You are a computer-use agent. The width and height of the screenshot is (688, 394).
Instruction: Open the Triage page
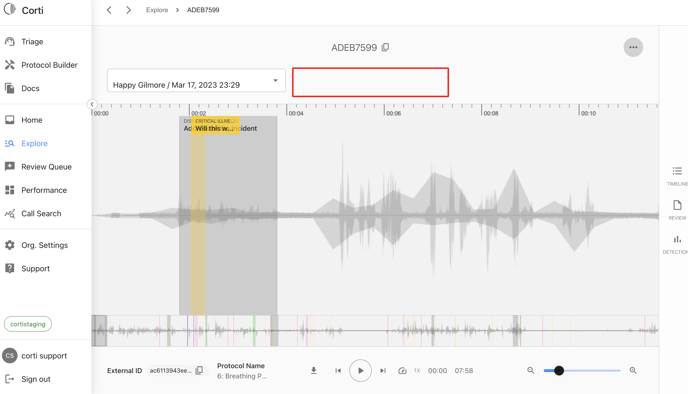[x=32, y=42]
